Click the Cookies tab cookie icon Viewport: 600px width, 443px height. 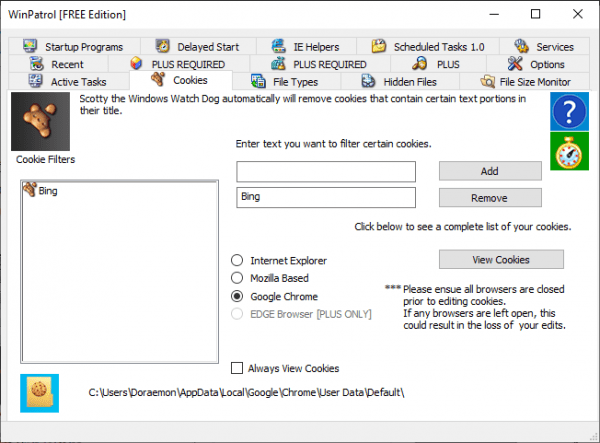pyautogui.click(x=158, y=79)
